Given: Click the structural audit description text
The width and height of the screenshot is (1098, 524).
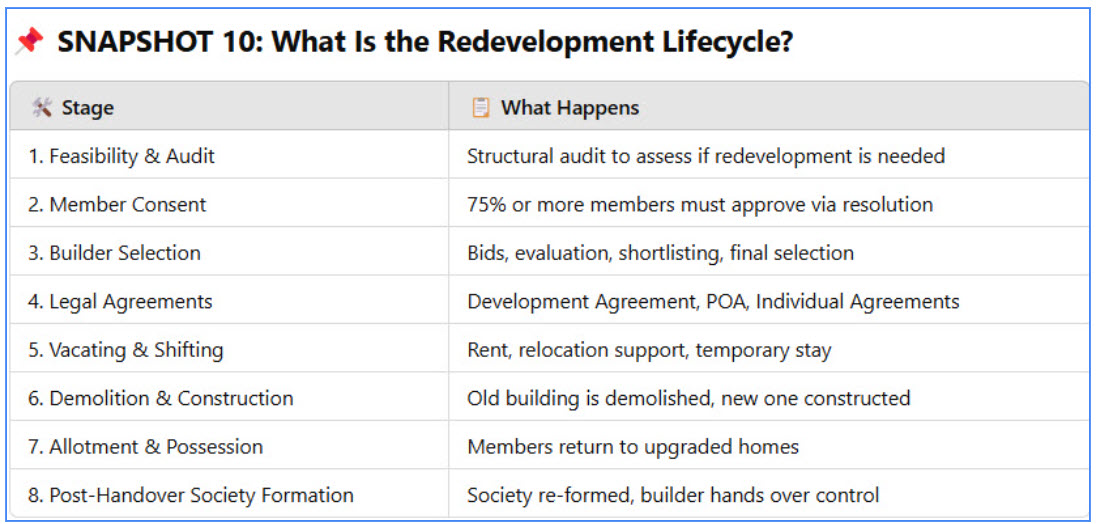Looking at the screenshot, I should tap(706, 156).
